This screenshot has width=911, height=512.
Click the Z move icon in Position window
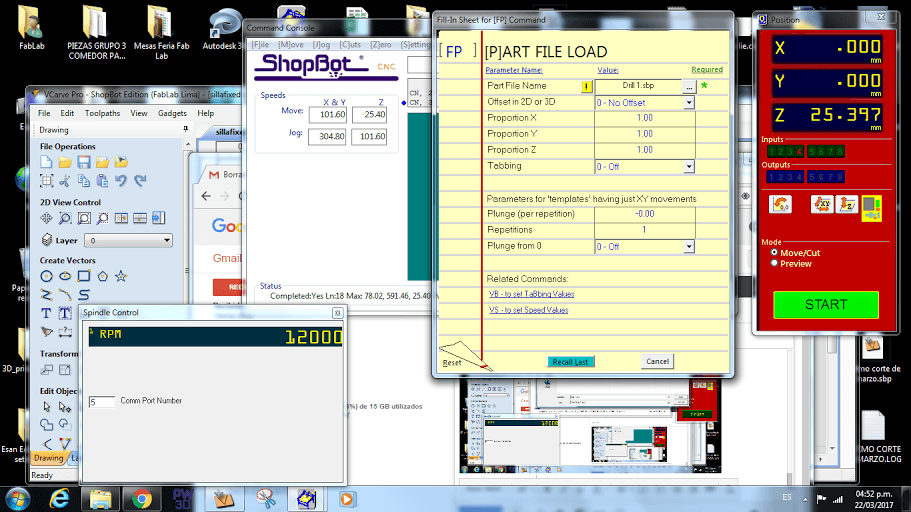coord(847,204)
